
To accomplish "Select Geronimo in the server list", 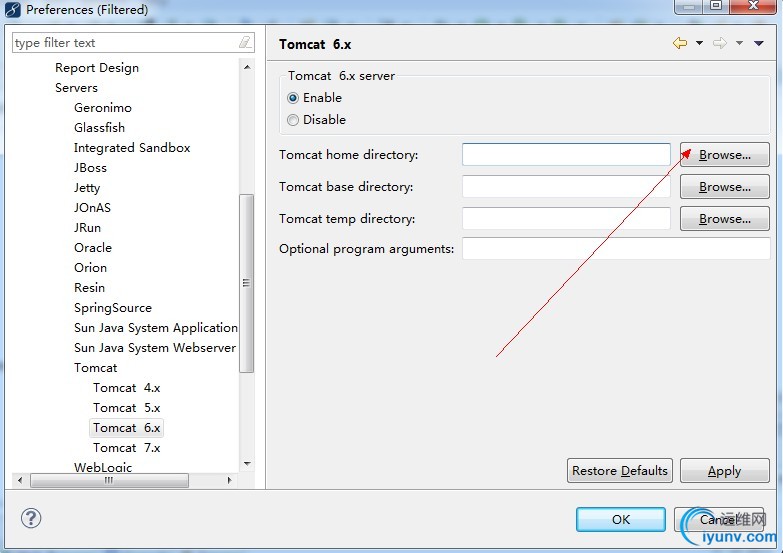I will (103, 108).
